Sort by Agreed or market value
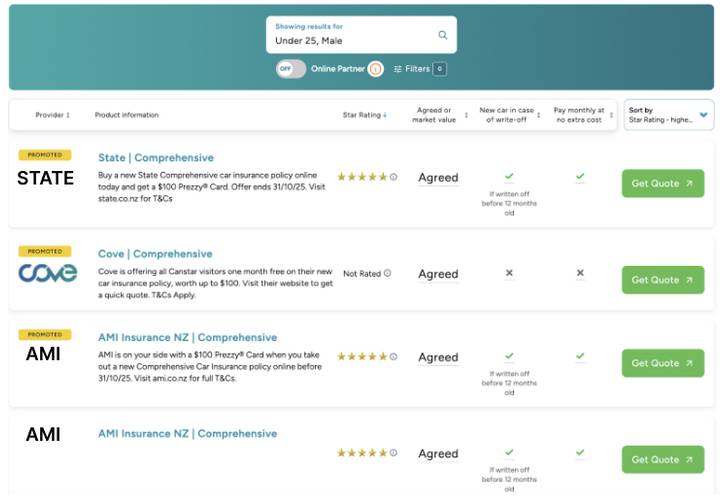720x503 pixels. click(x=467, y=115)
